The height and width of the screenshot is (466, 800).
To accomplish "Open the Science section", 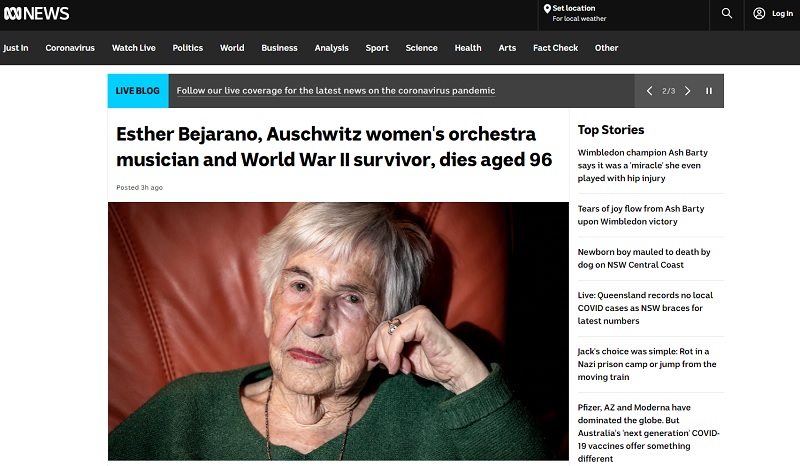I will click(421, 48).
